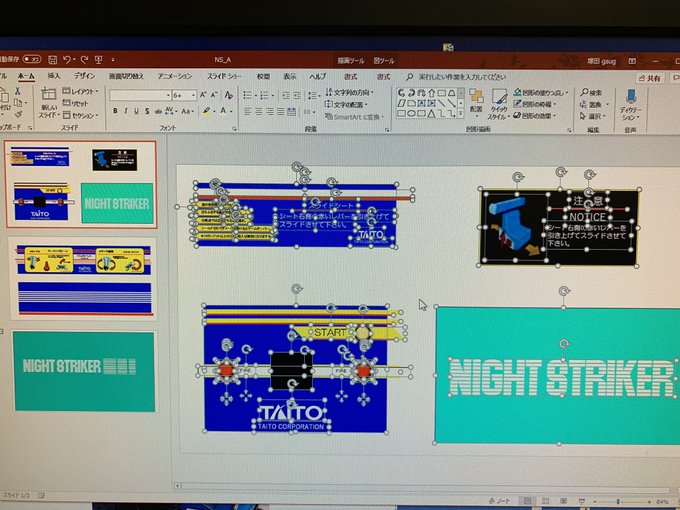Open Quick Styles (クイックスタイル) button
Image resolution: width=680 pixels, height=510 pixels.
click(x=499, y=104)
